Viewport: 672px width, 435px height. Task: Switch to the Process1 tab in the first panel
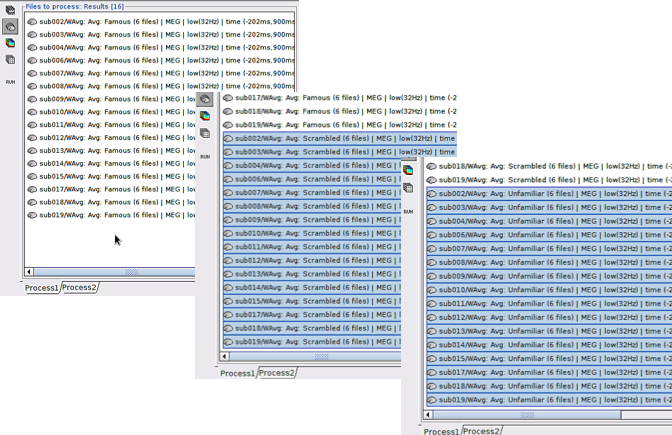point(42,288)
